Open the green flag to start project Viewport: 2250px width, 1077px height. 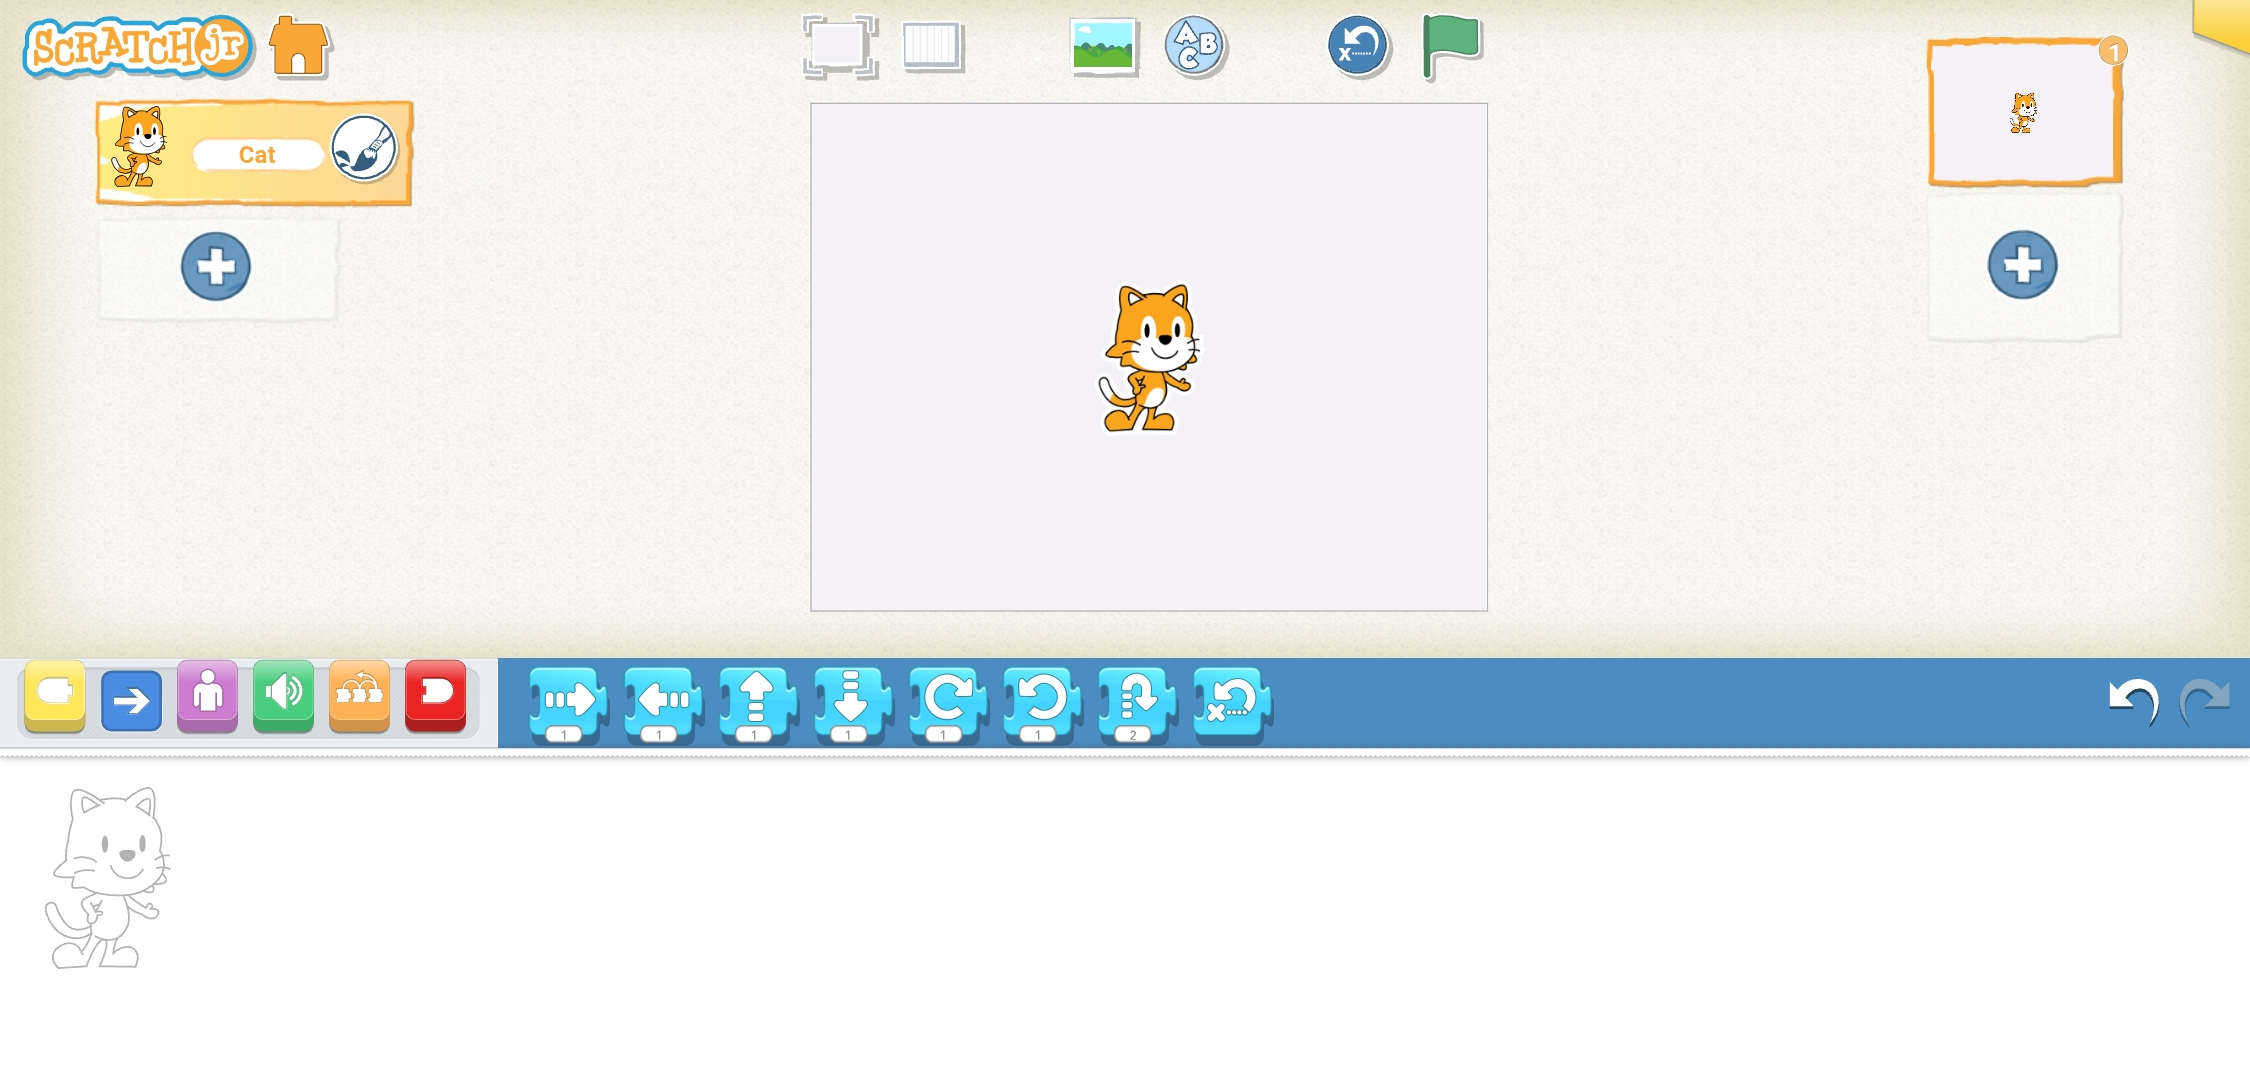click(x=1452, y=45)
